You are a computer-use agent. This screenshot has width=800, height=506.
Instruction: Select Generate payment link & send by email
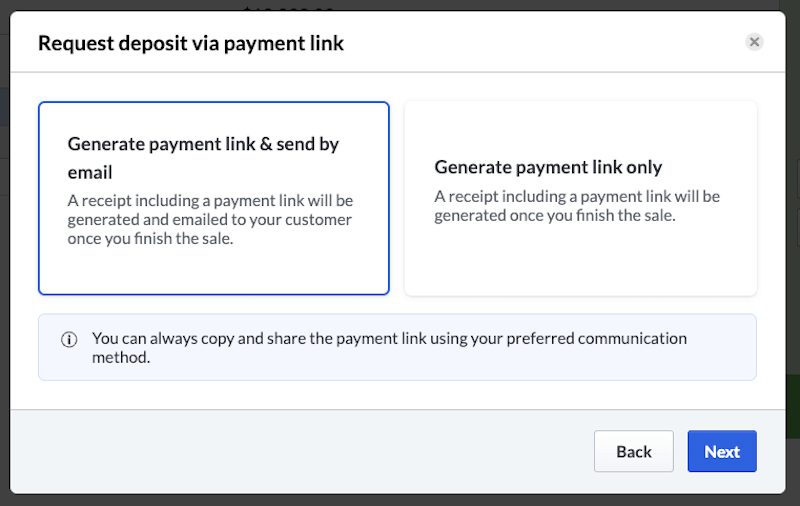[213, 198]
